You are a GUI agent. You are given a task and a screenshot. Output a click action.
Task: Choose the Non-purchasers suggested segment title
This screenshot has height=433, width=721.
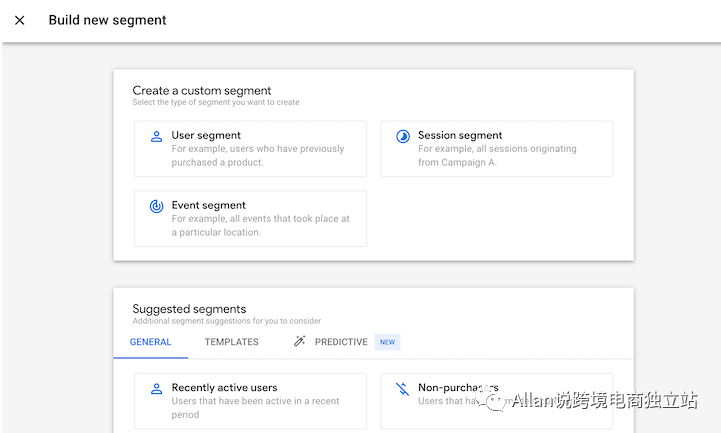[458, 387]
